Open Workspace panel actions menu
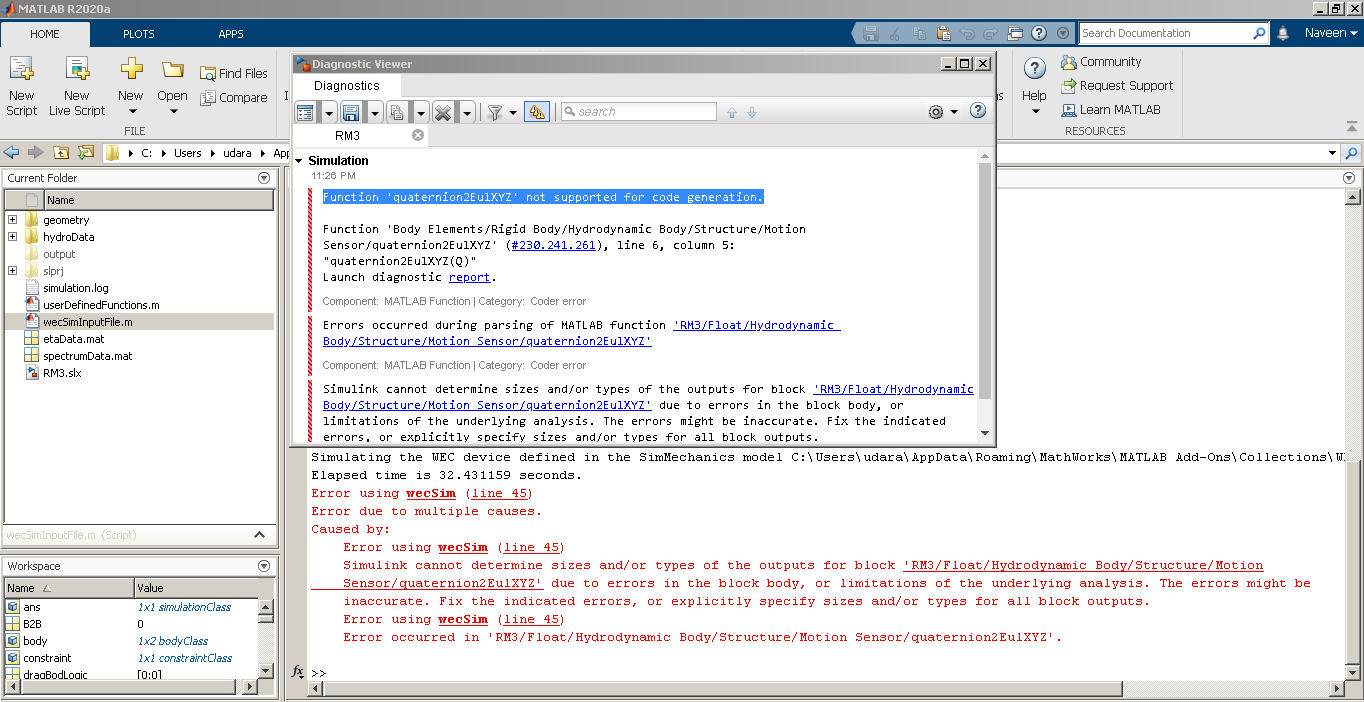Image resolution: width=1364 pixels, height=702 pixels. (264, 566)
